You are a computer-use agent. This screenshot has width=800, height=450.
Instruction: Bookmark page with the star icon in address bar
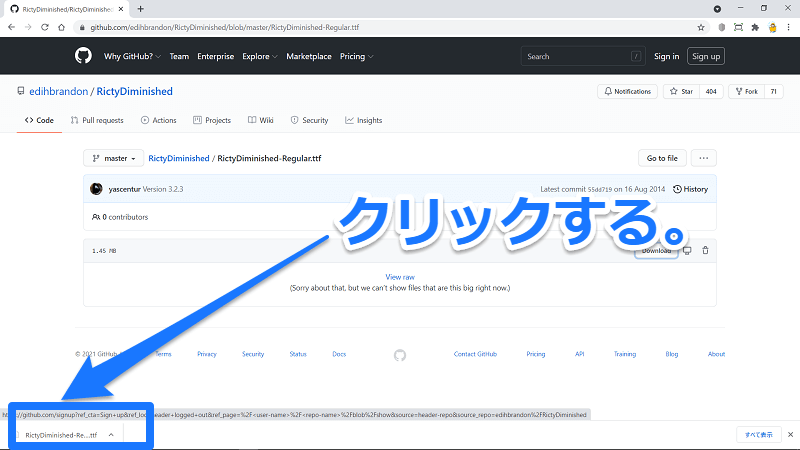700,27
